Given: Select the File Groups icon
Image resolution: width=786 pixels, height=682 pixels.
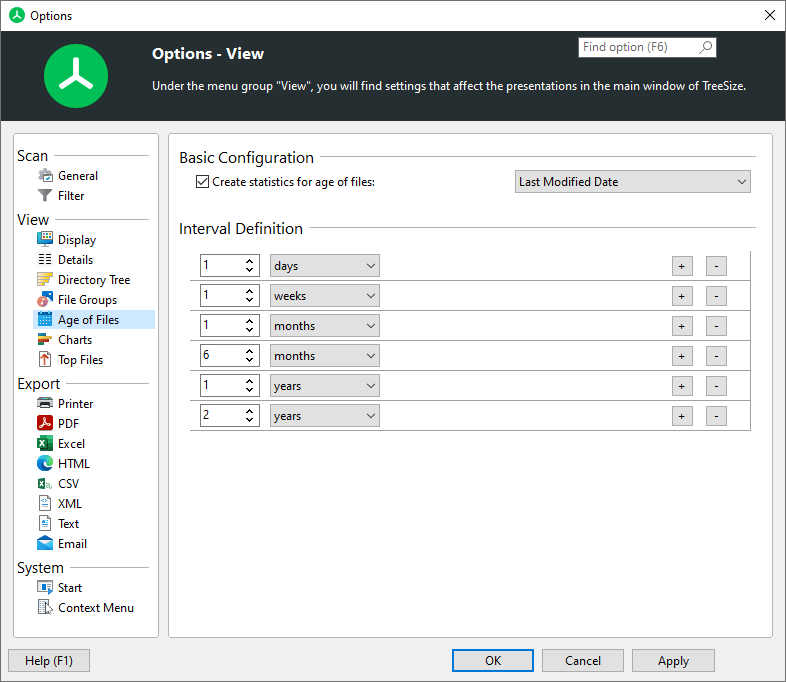Looking at the screenshot, I should coord(45,300).
